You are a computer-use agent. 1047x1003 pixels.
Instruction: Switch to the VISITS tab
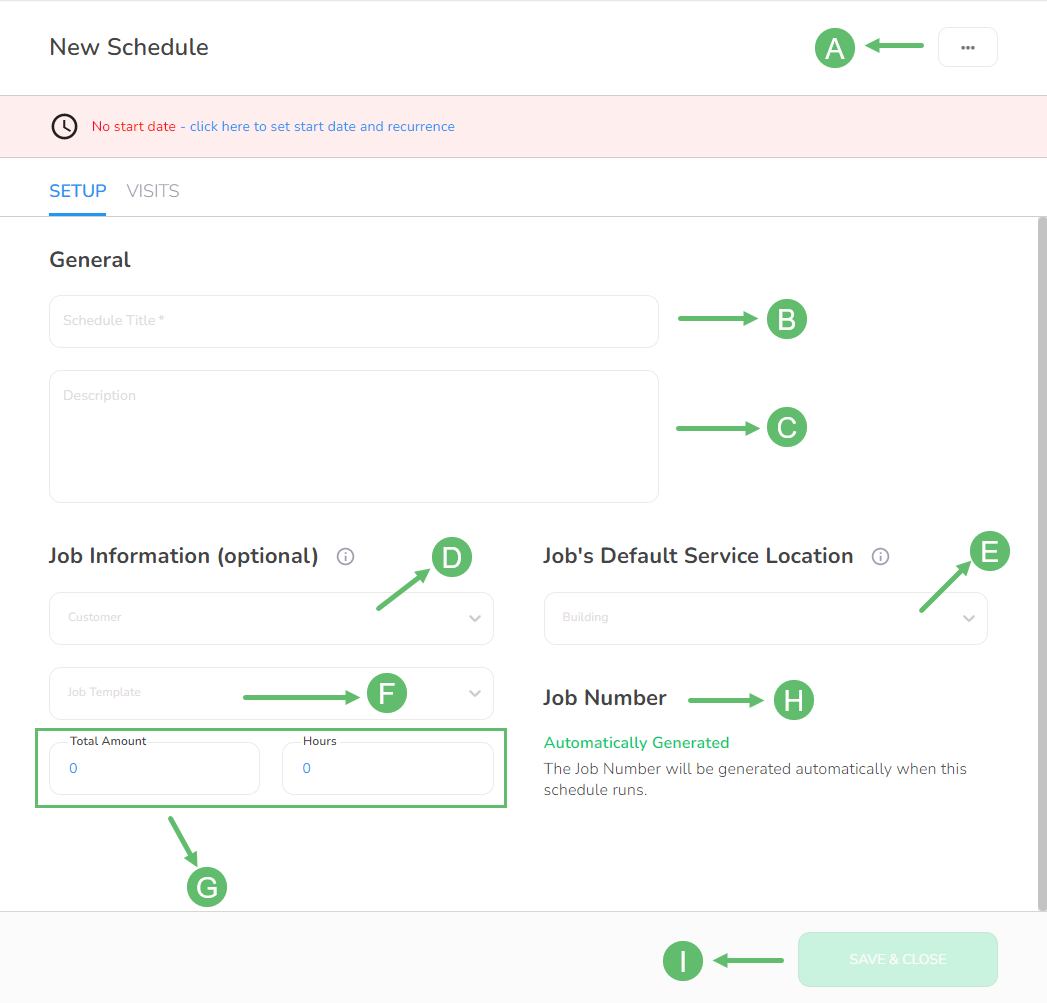tap(153, 191)
